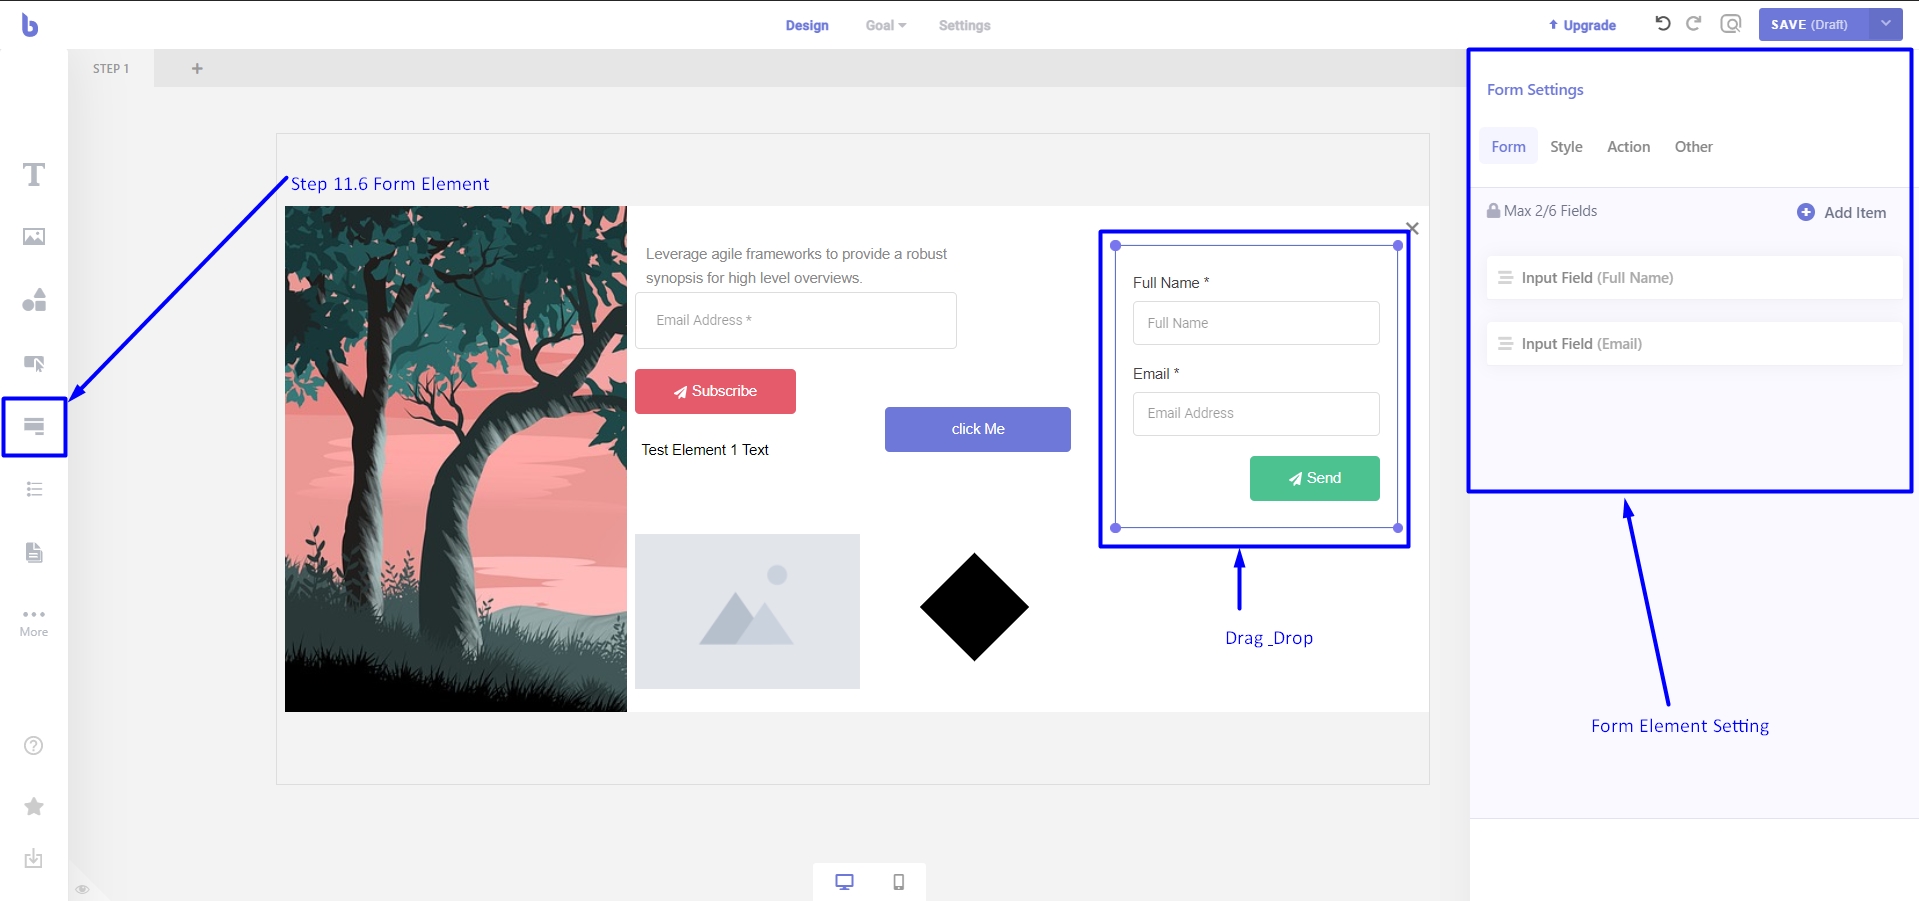Toggle the eye visibility icon at bottom-left
Viewport: 1919px width, 901px height.
point(83,889)
